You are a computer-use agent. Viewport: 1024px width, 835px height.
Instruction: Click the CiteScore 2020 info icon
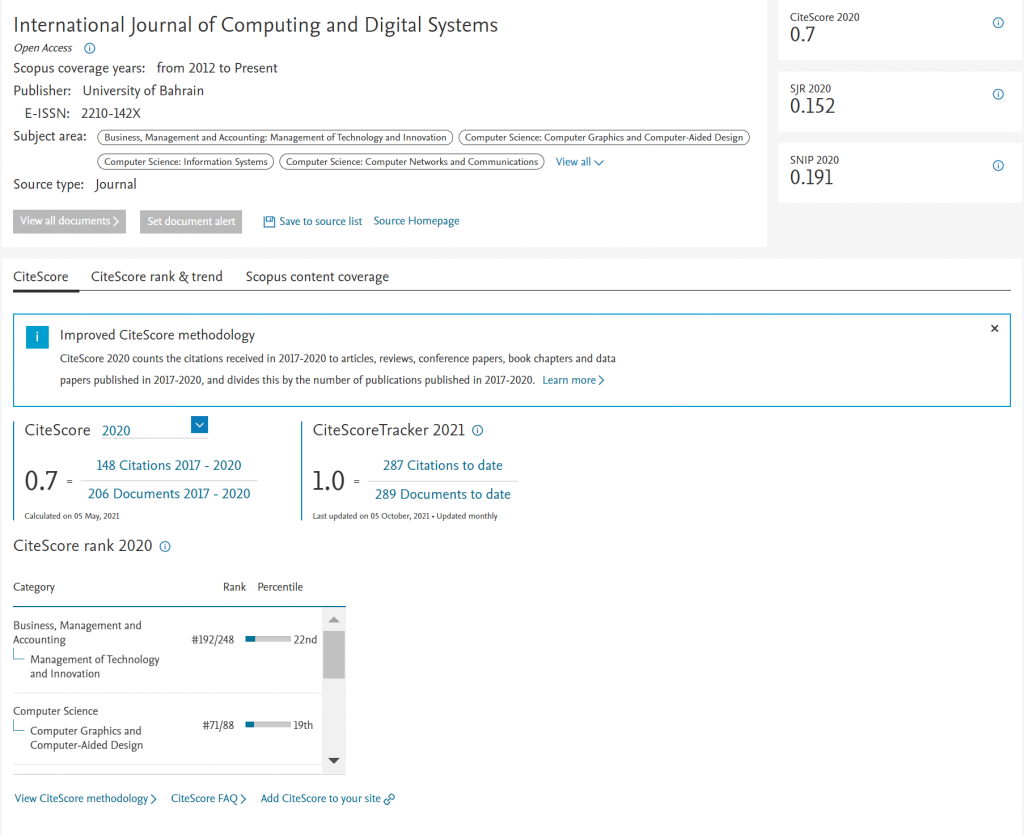pyautogui.click(x=997, y=23)
